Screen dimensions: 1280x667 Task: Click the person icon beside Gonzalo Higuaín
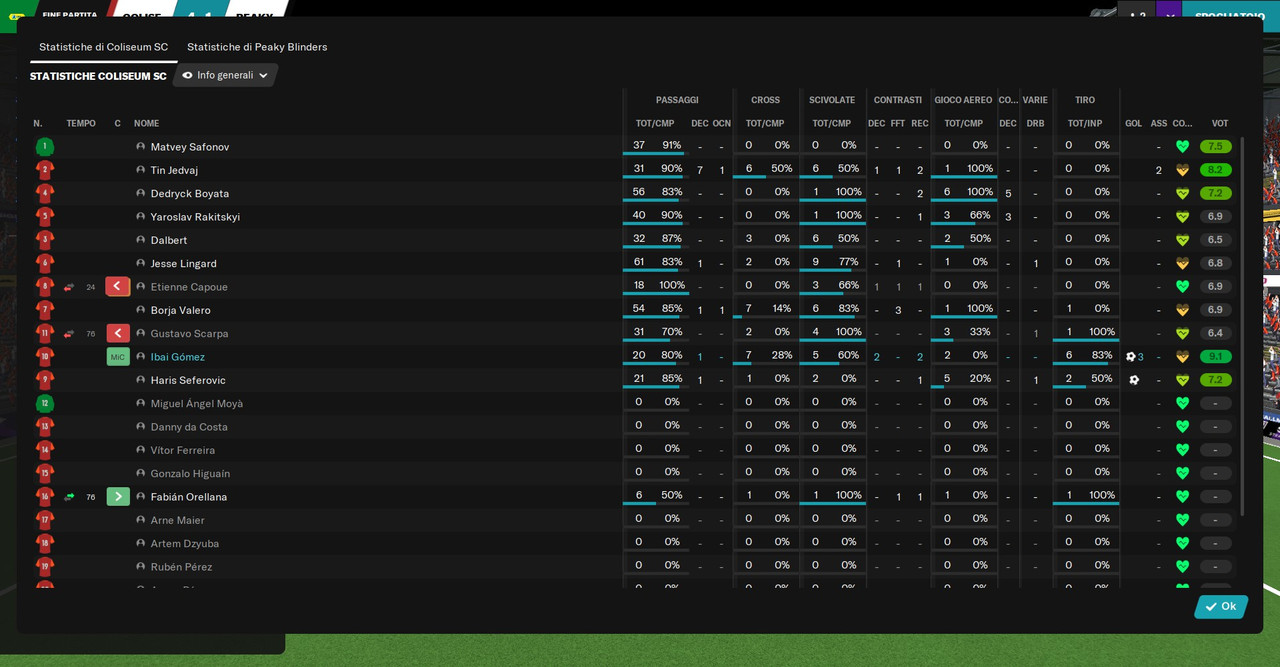tap(141, 473)
